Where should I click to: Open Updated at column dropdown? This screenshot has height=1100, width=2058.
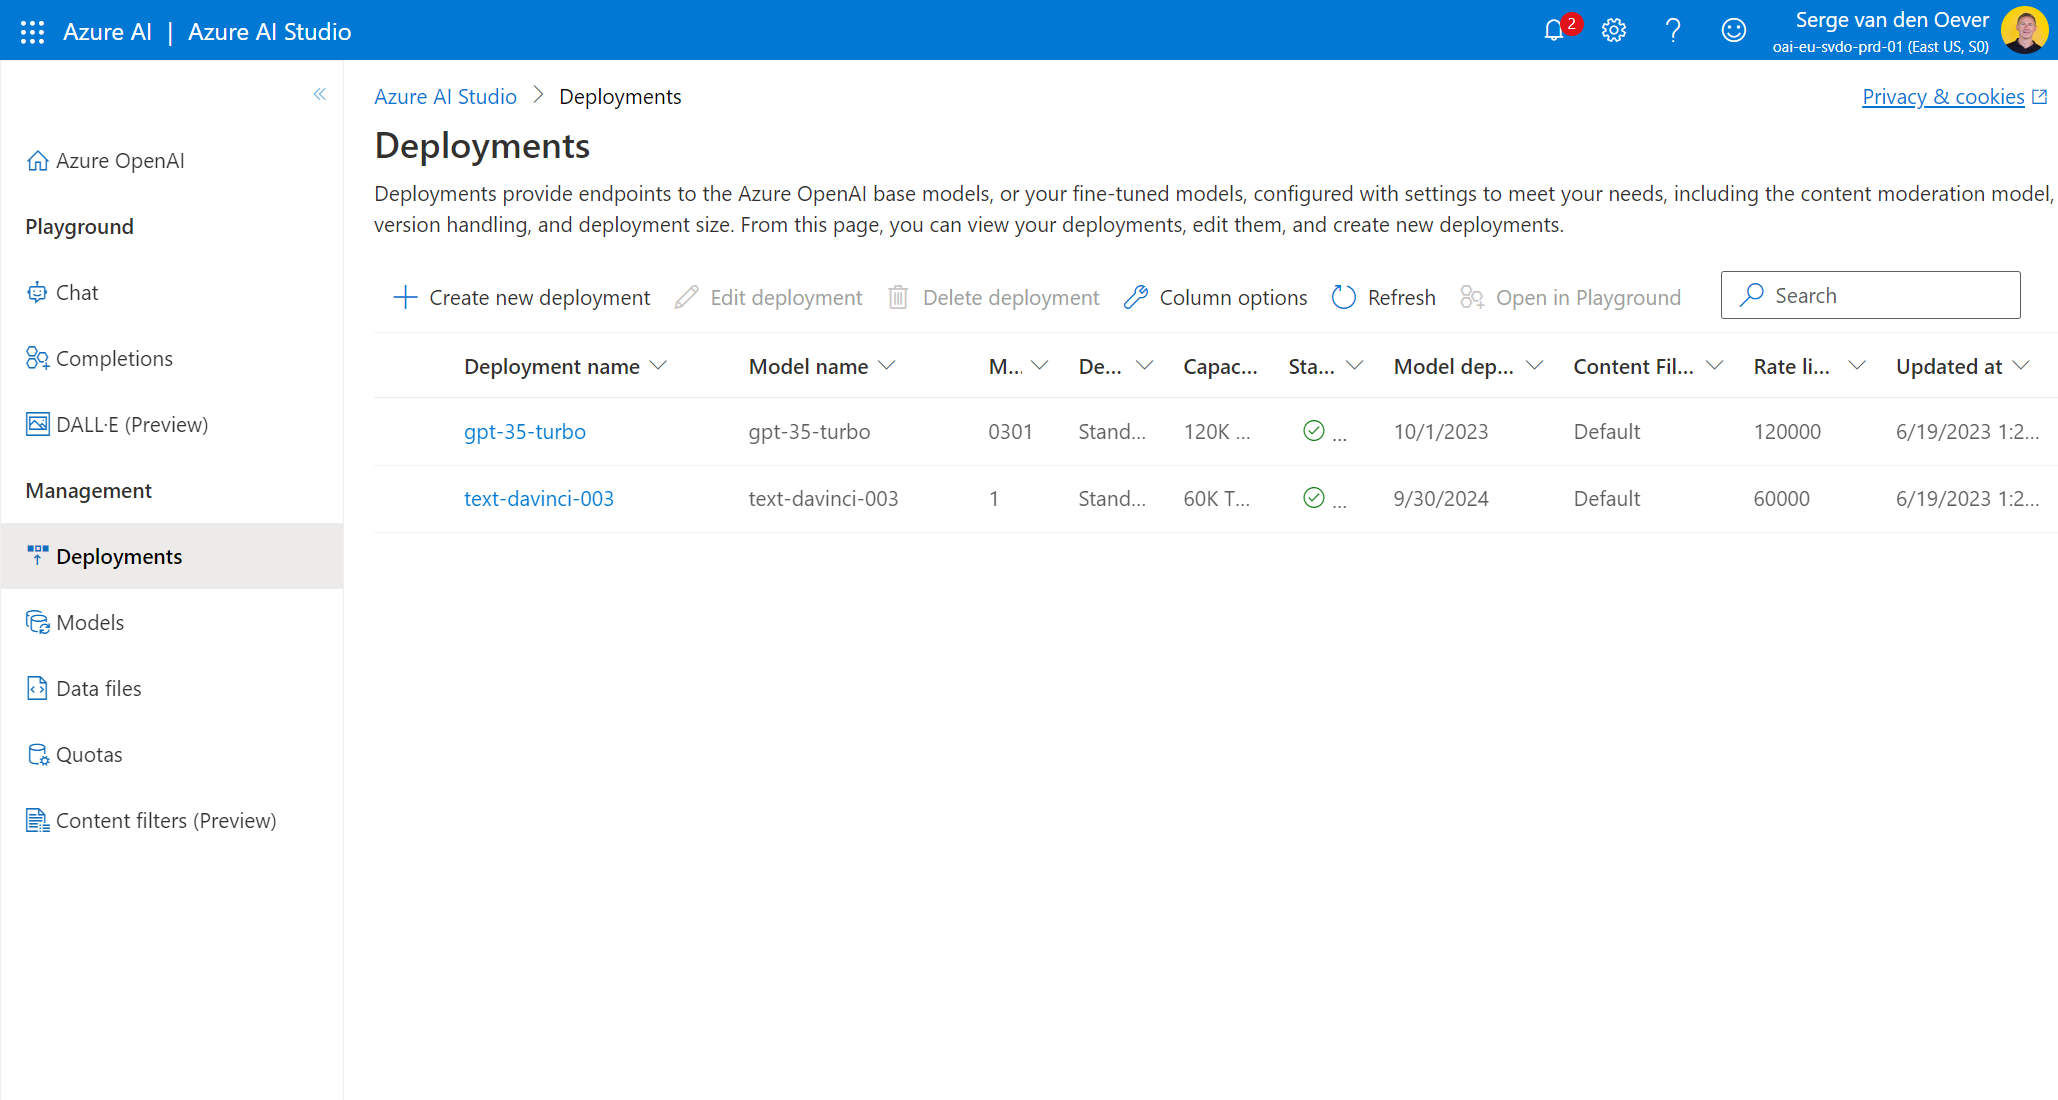pos(2021,366)
